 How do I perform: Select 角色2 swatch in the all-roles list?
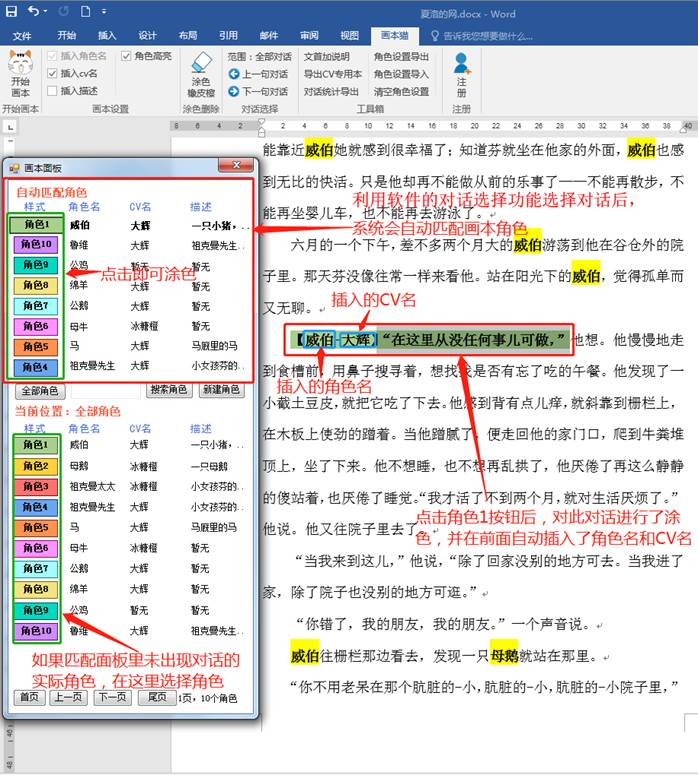36,466
